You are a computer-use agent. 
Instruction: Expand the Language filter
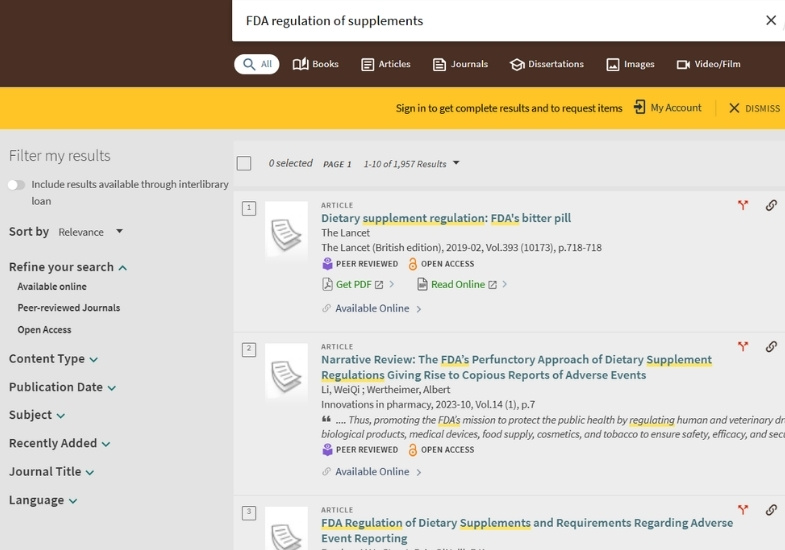43,500
